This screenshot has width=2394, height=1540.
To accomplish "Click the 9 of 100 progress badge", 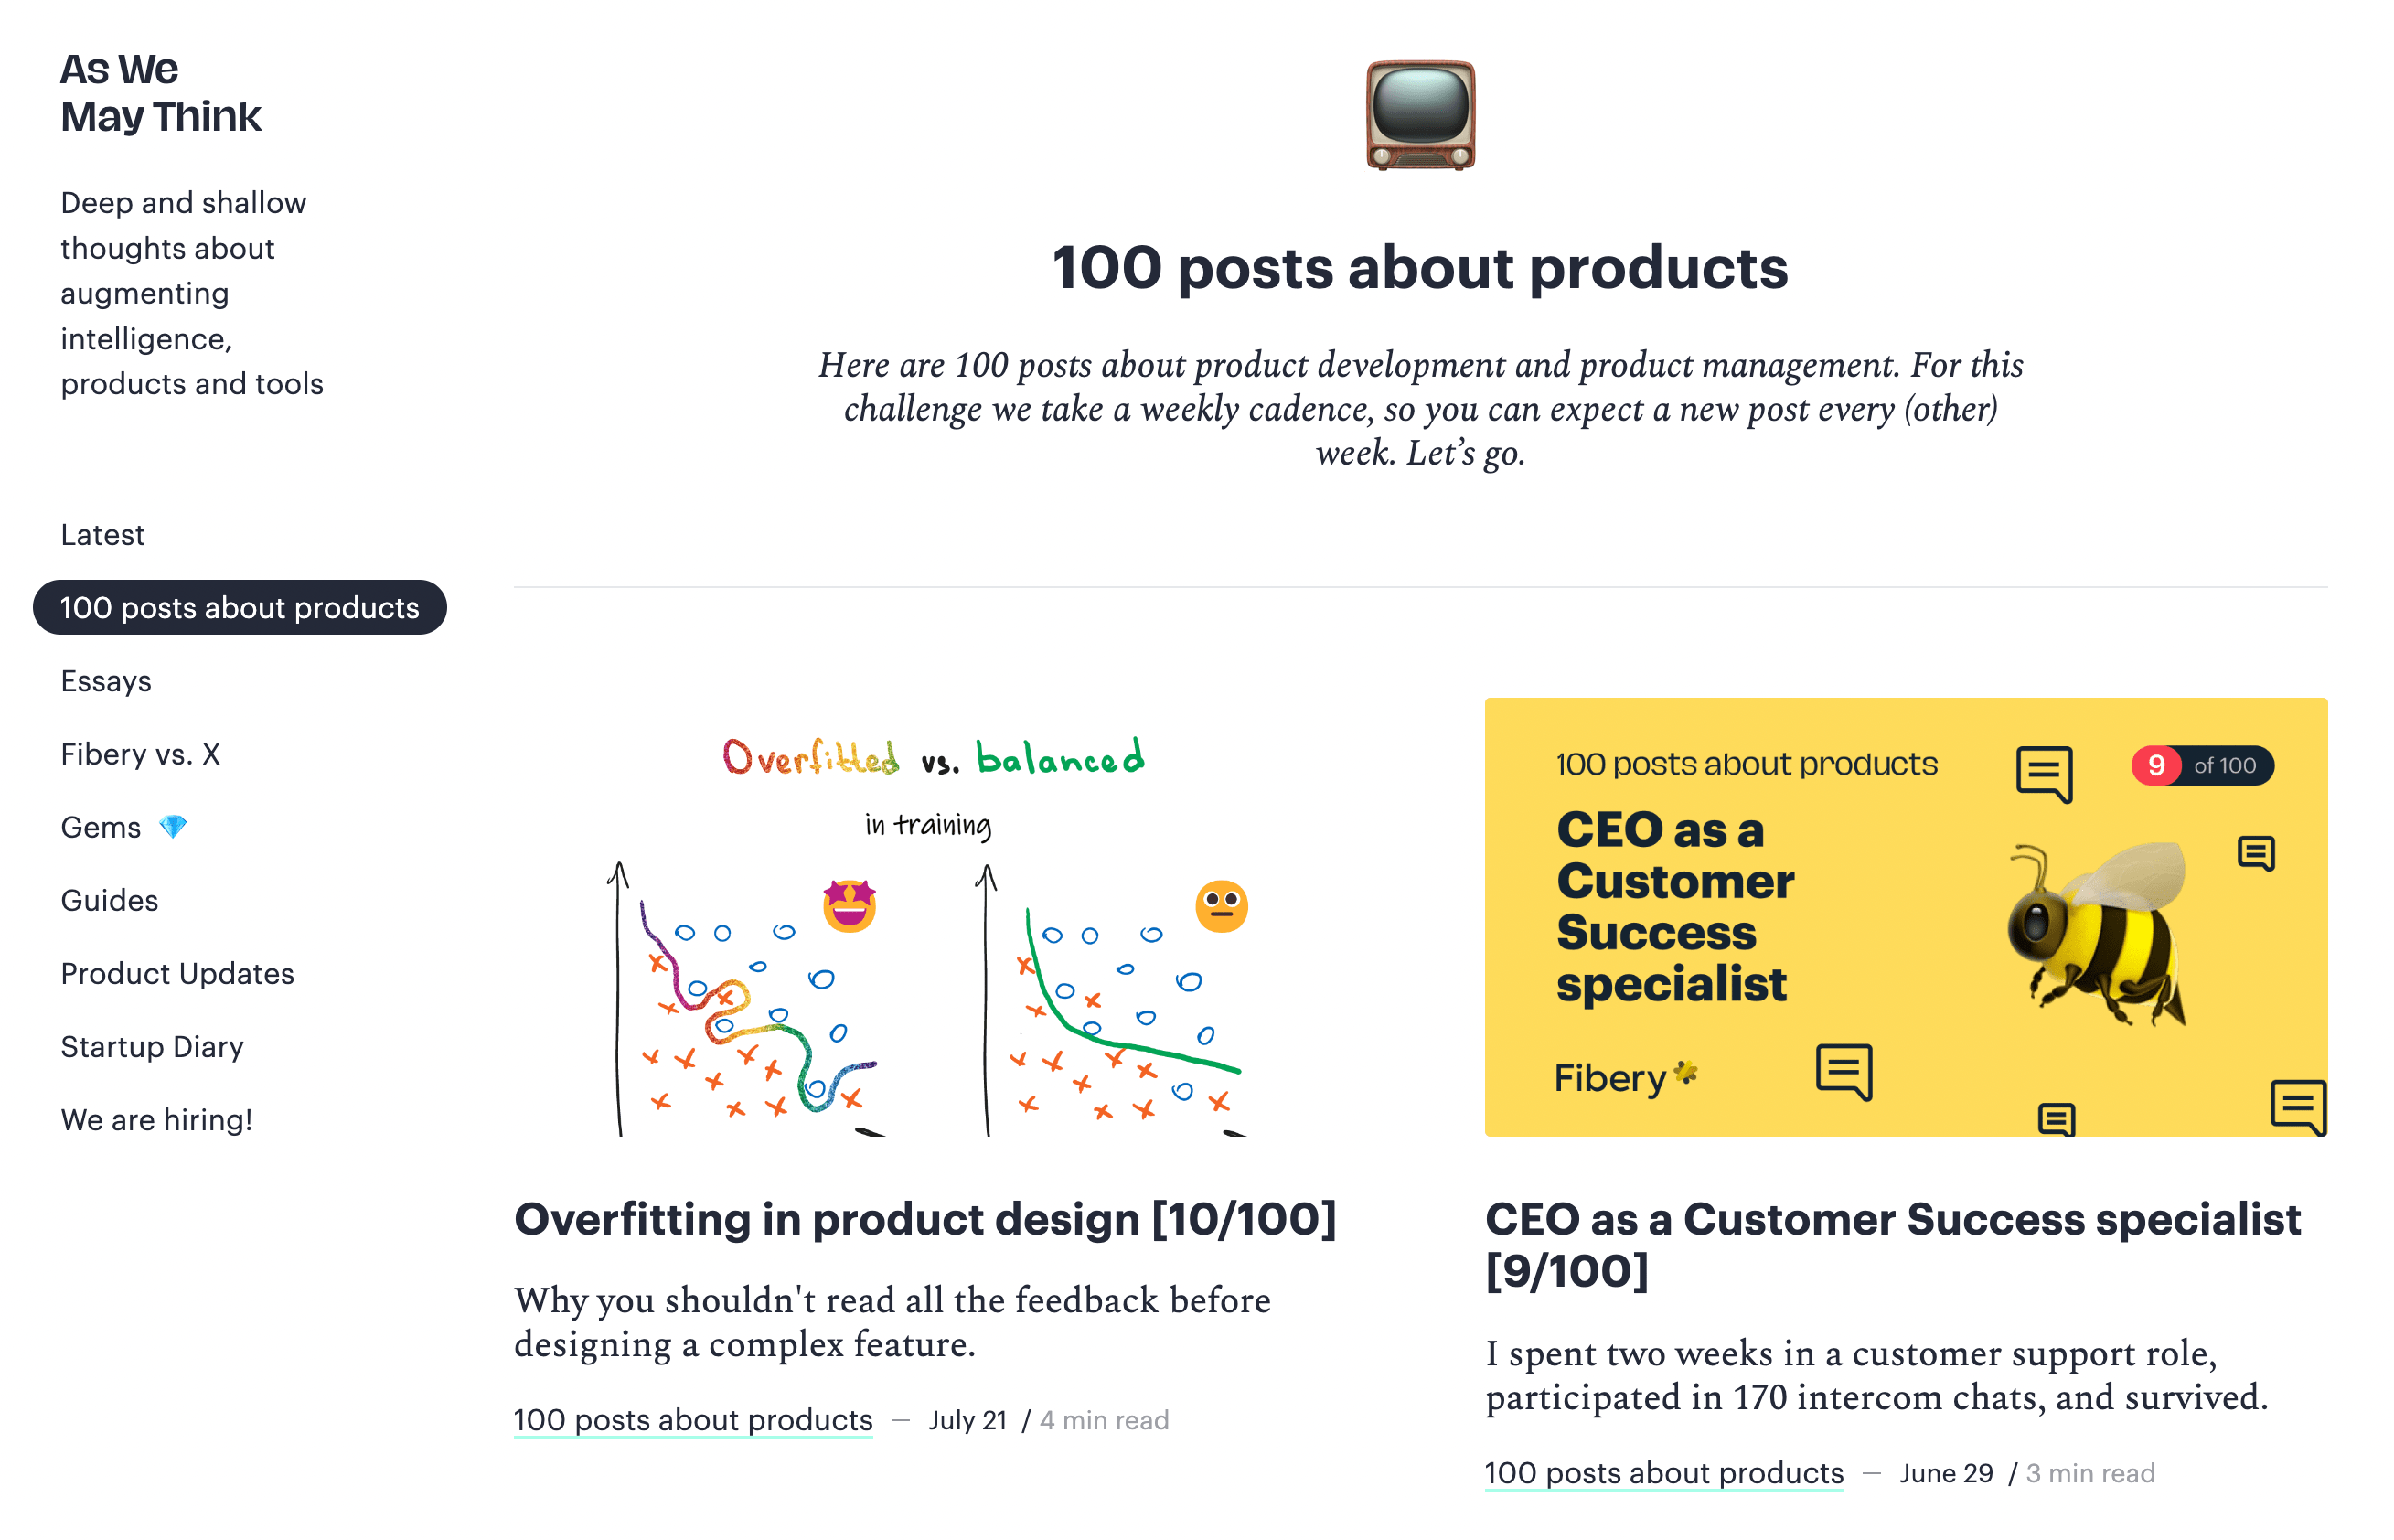I will pos(2201,765).
